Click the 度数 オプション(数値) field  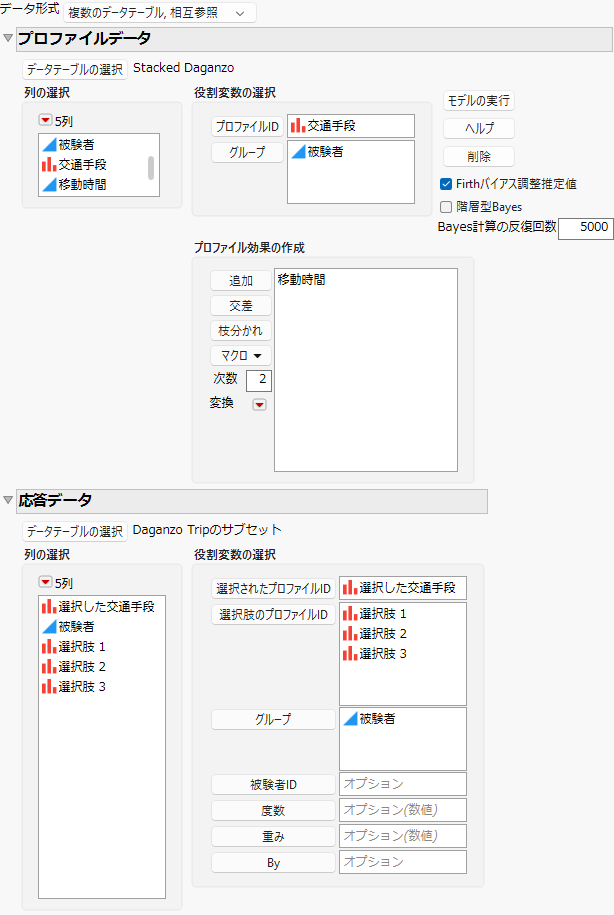click(x=403, y=810)
